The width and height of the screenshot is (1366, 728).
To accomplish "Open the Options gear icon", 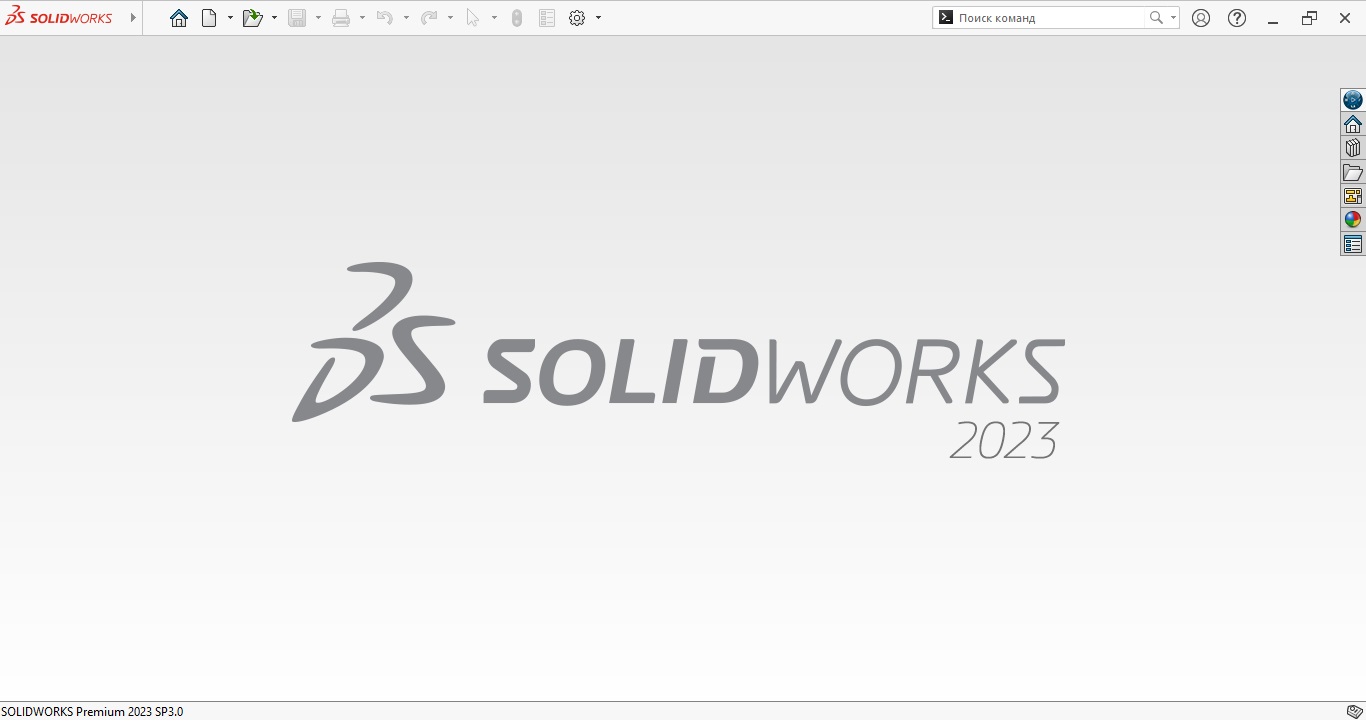I will tap(577, 18).
